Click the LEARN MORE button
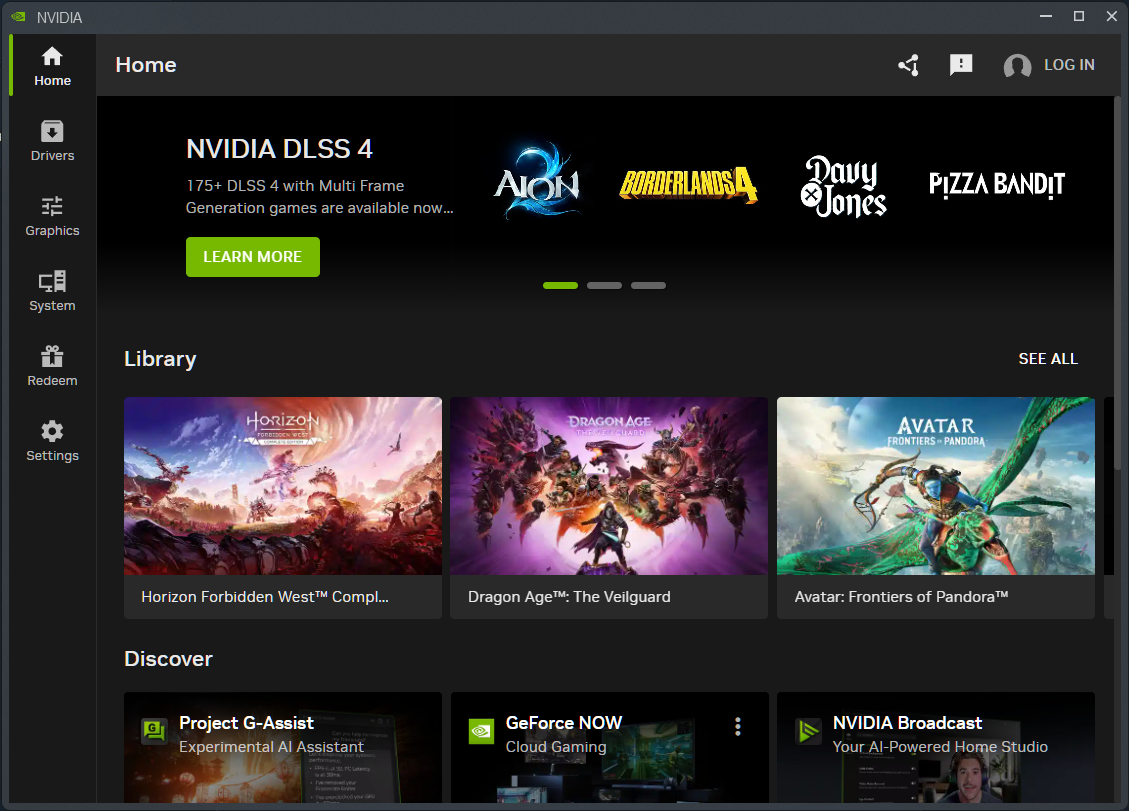This screenshot has width=1129, height=811. 253,256
